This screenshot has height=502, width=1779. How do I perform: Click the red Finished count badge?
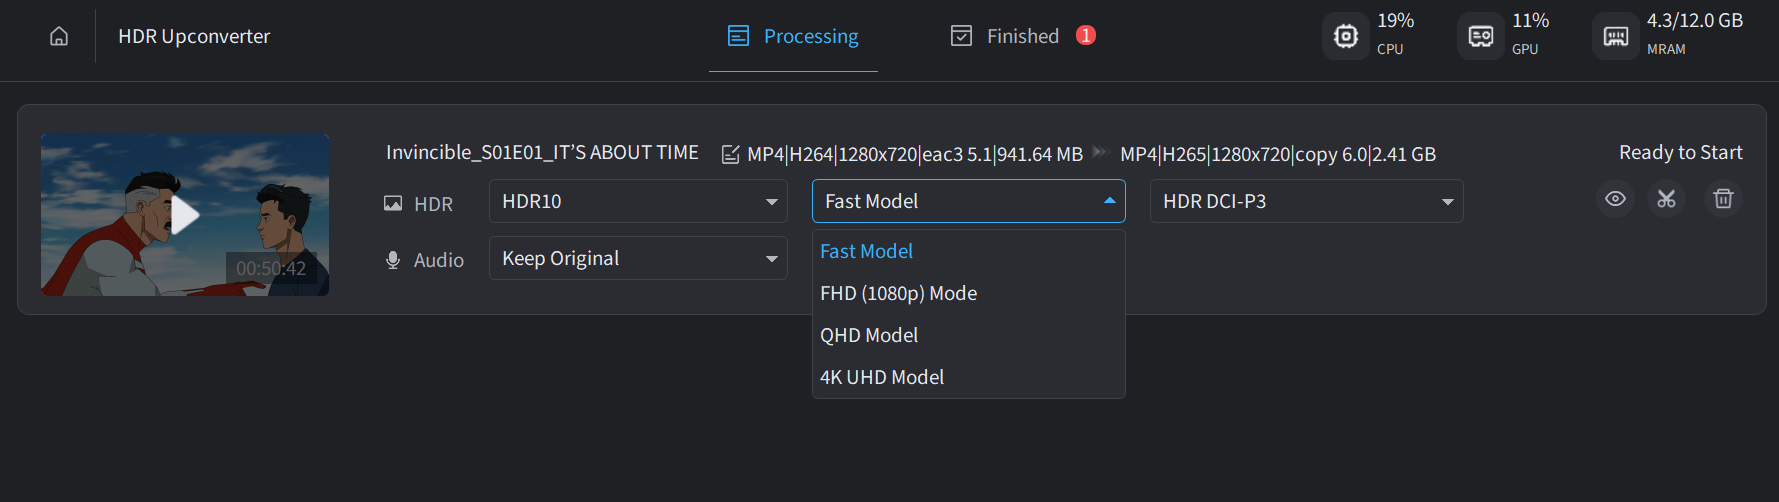point(1086,35)
